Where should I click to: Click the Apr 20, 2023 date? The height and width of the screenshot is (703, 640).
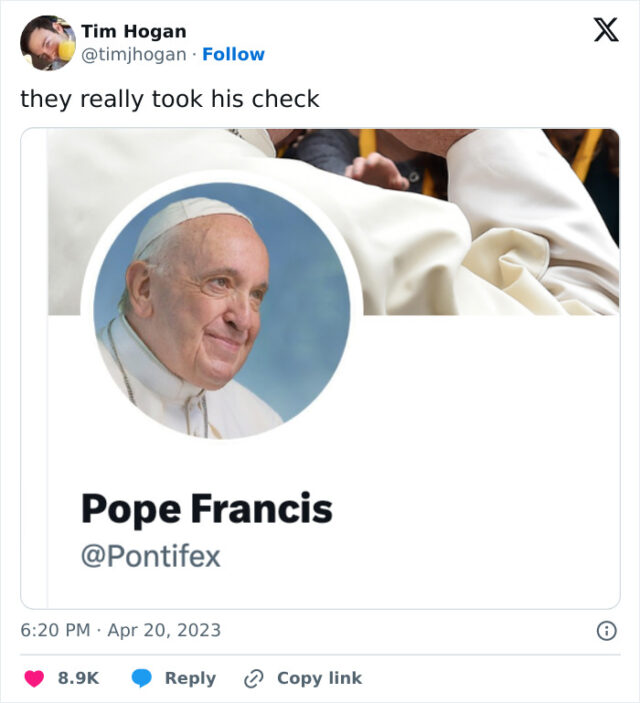point(164,630)
